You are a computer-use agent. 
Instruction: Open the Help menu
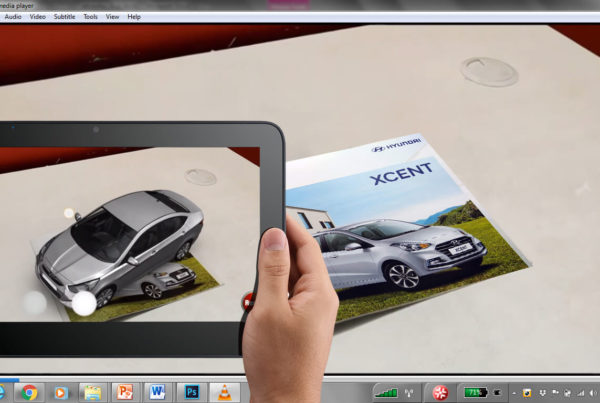click(x=134, y=17)
